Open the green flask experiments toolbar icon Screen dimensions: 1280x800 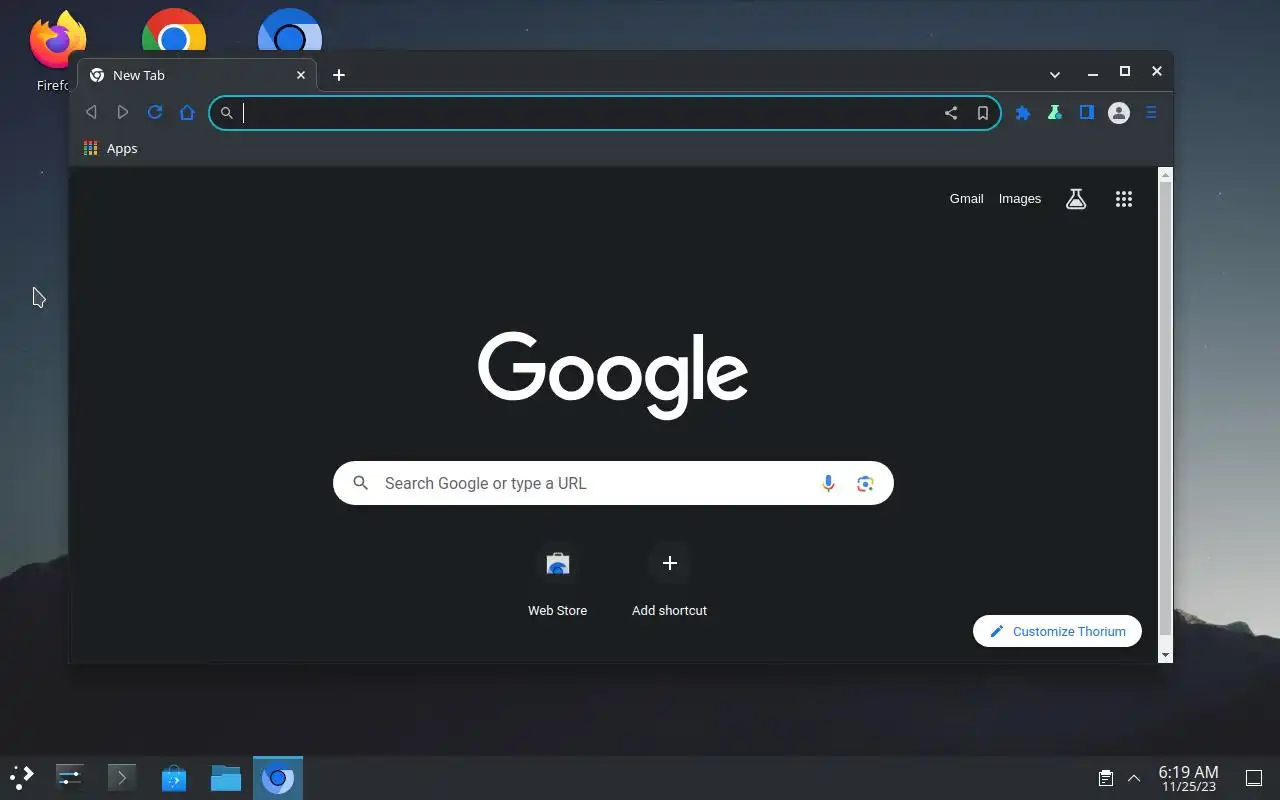coord(1055,113)
